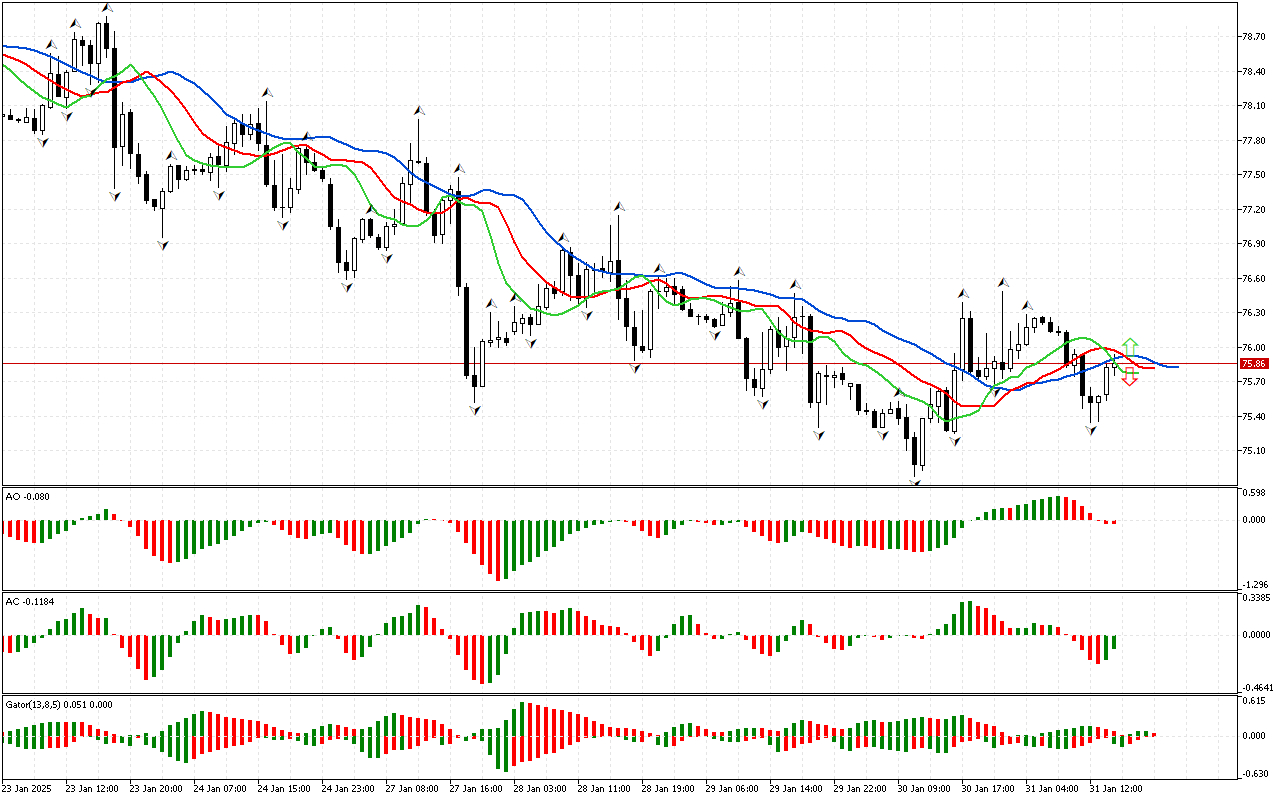Click the red down arrow signal icon
This screenshot has width=1280, height=800.
1129,377
